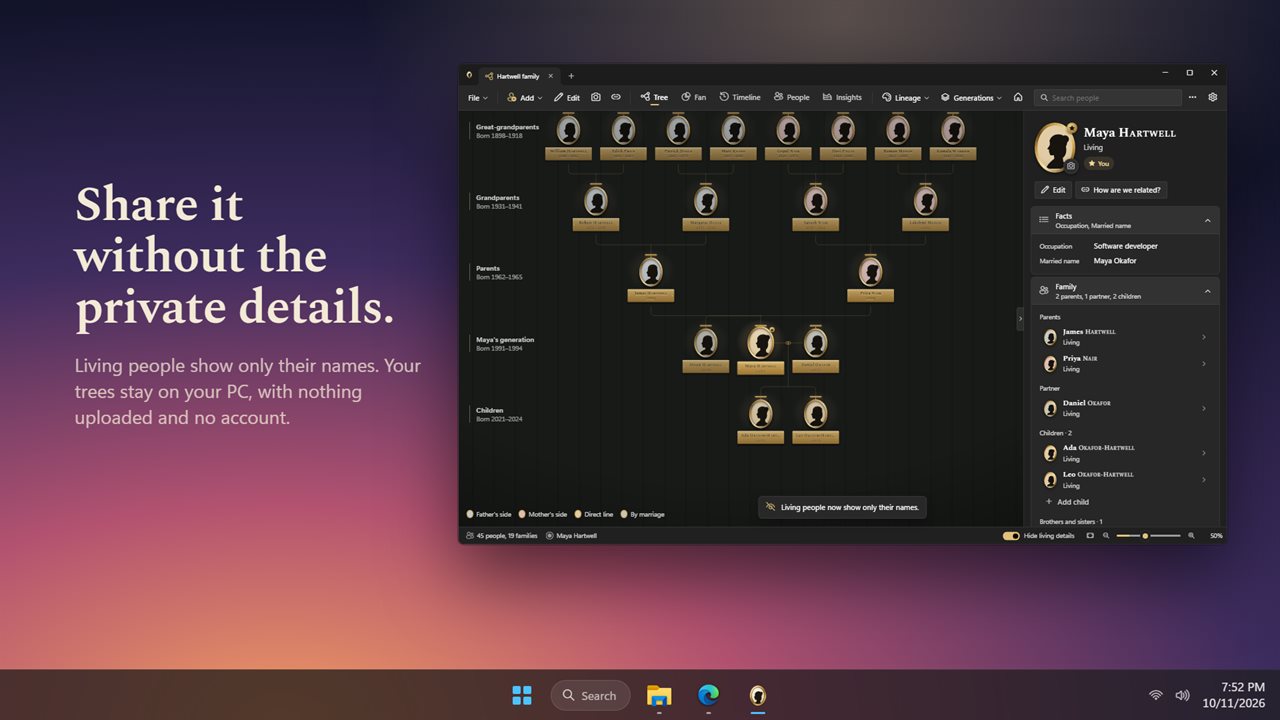
Task: Open File Explorer from the taskbar
Action: [659, 695]
